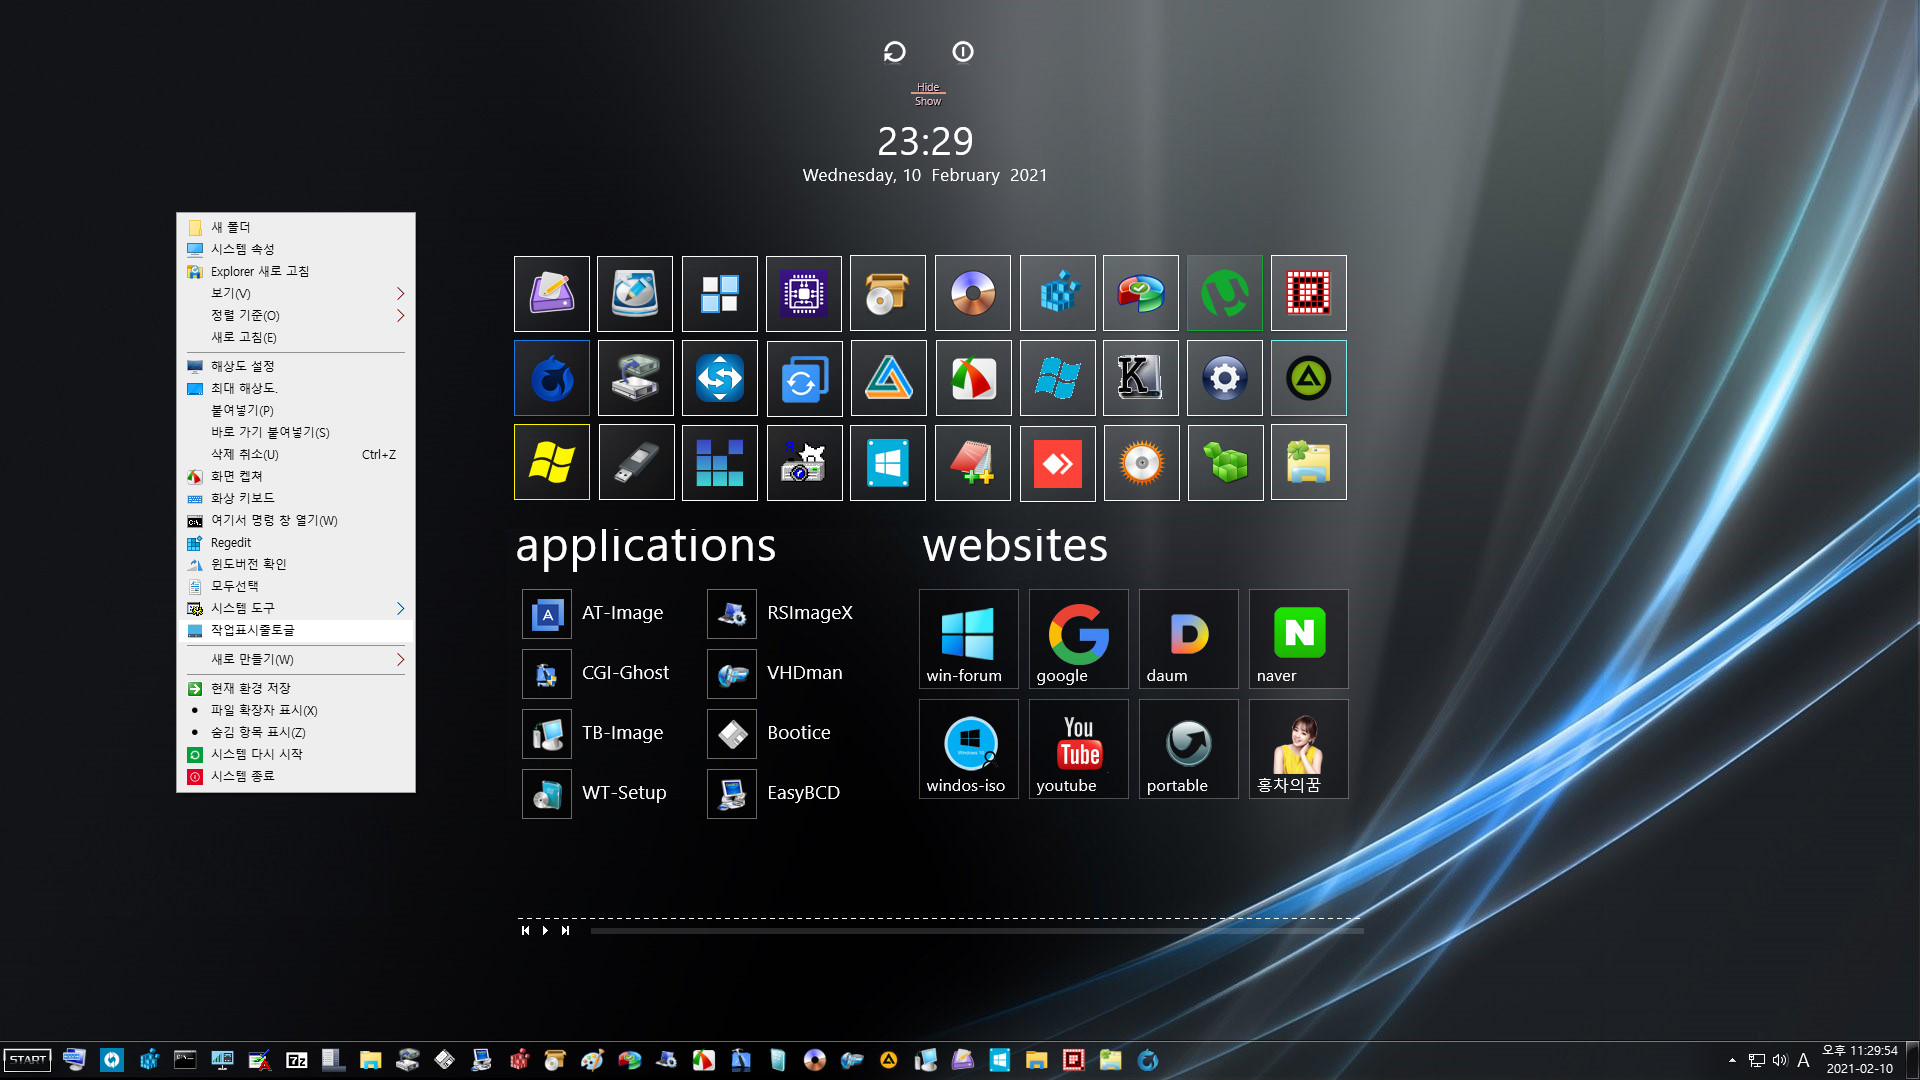Click the player play button
Screen dimensions: 1920x1080
(545, 931)
